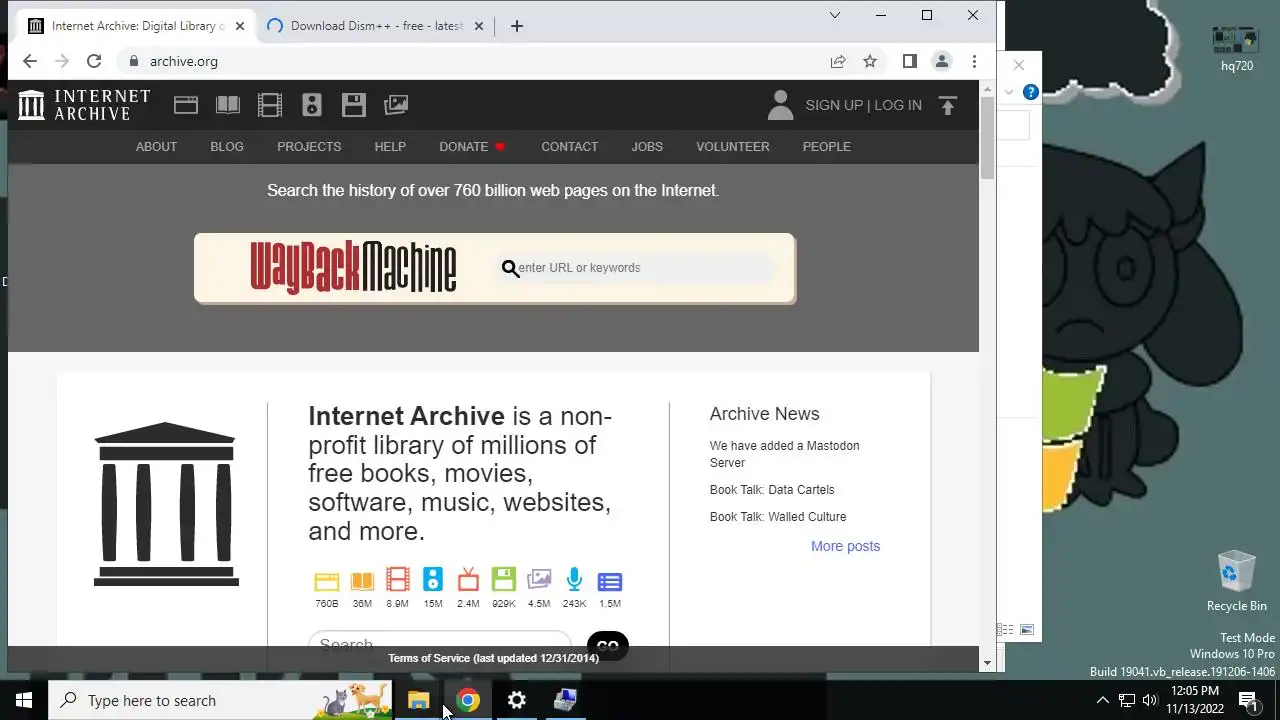
Task: Open the Web icon in Archive header
Action: coord(186,105)
